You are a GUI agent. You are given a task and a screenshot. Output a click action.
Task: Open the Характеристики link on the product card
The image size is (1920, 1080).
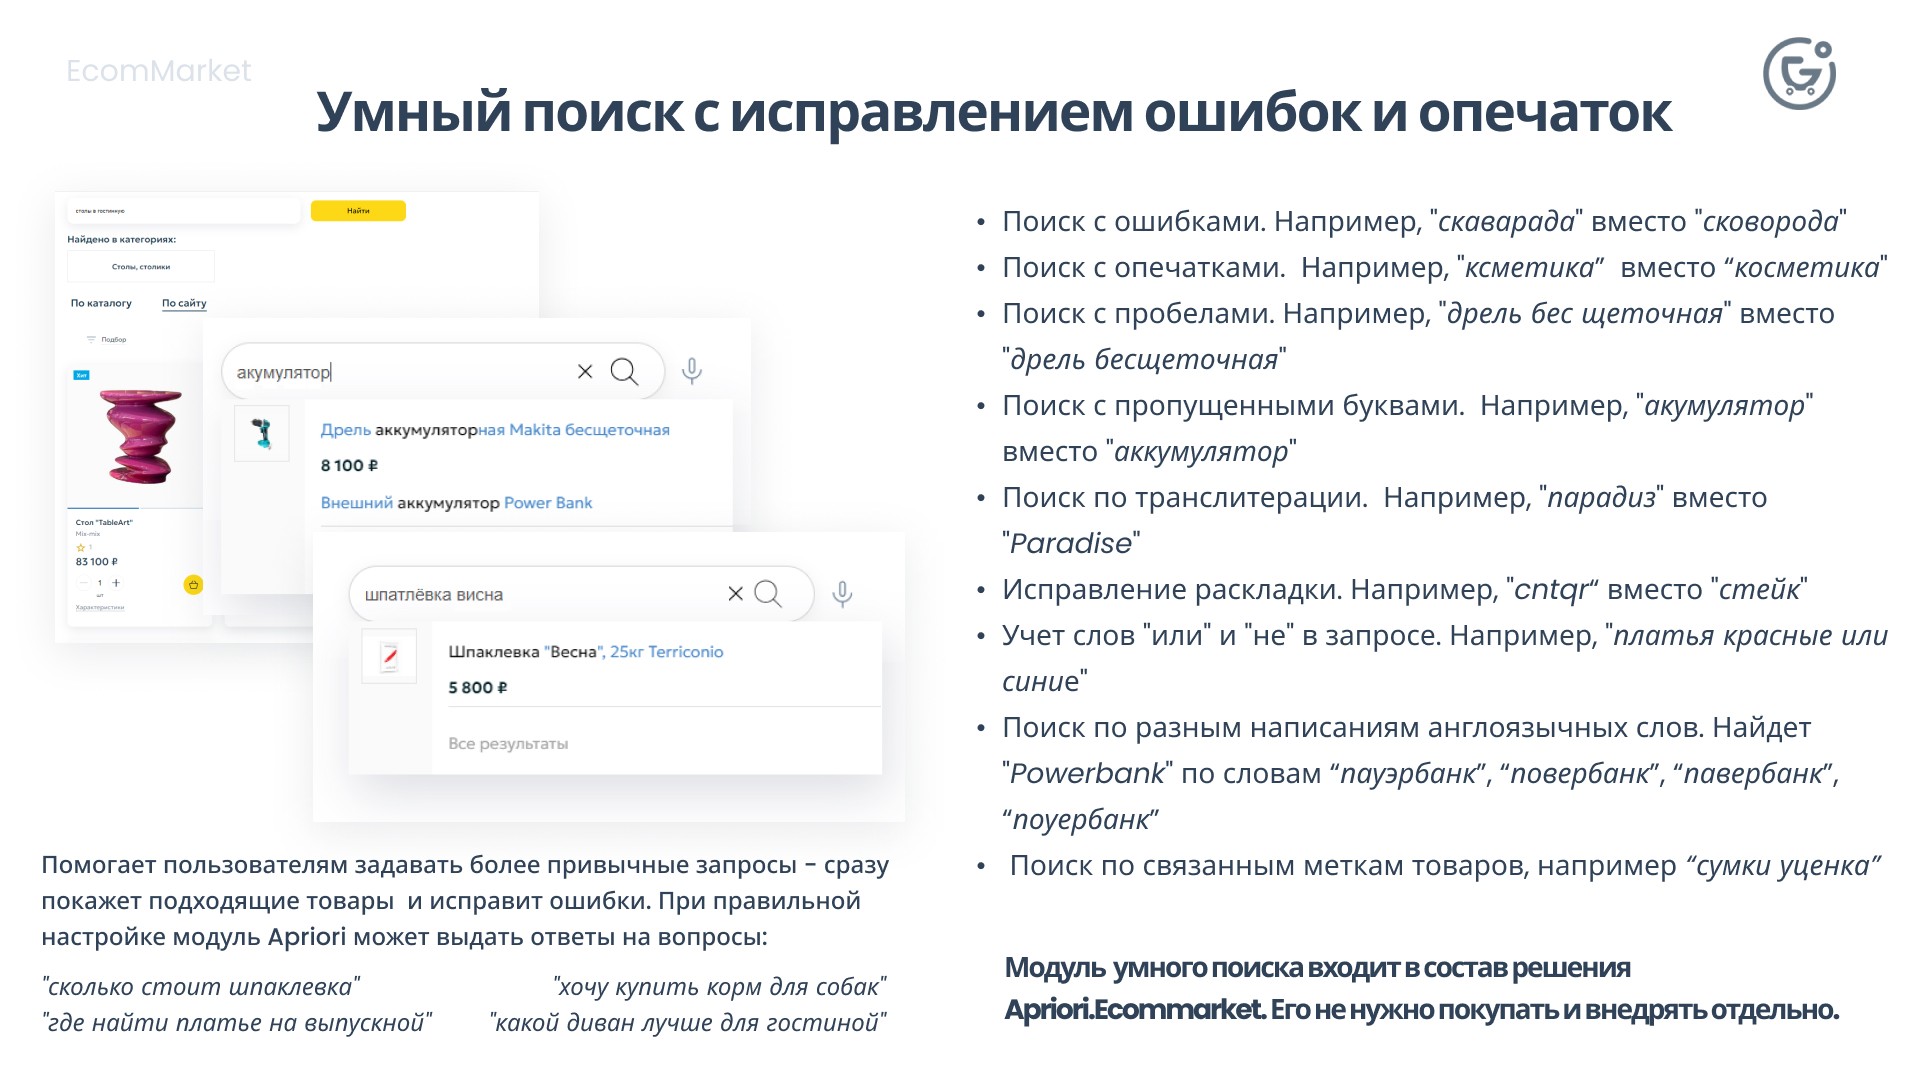[x=100, y=608]
